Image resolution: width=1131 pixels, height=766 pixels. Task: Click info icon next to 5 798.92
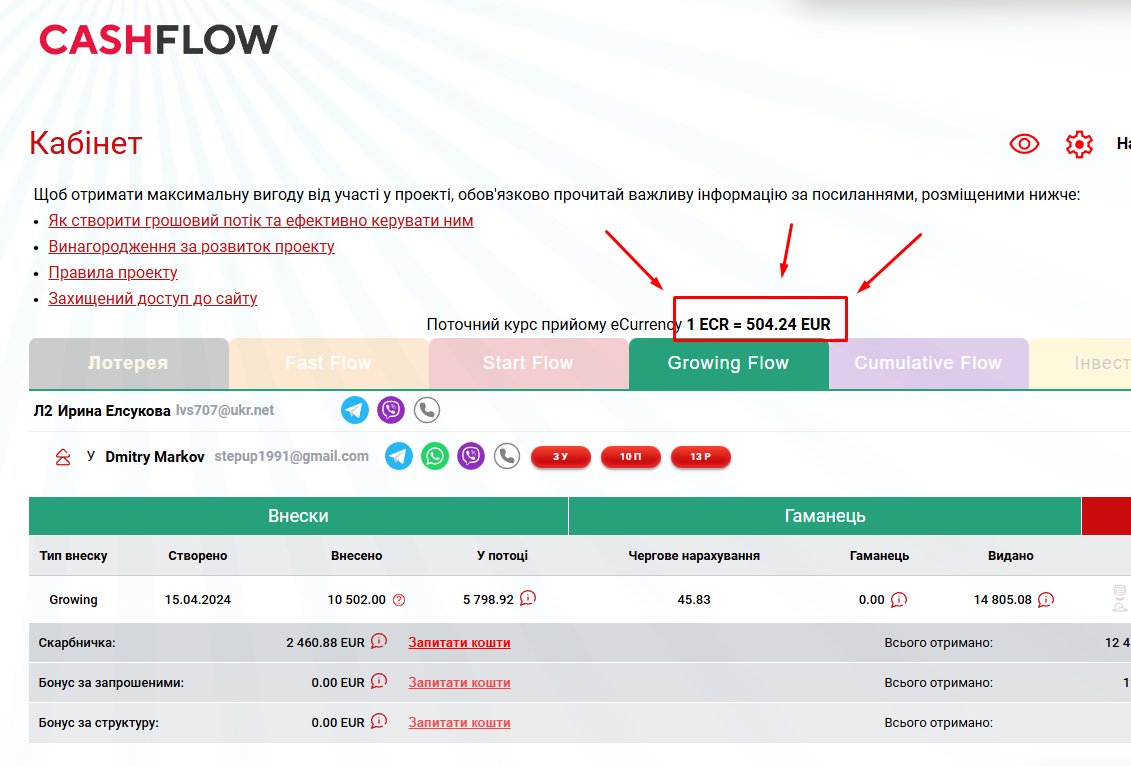[528, 598]
